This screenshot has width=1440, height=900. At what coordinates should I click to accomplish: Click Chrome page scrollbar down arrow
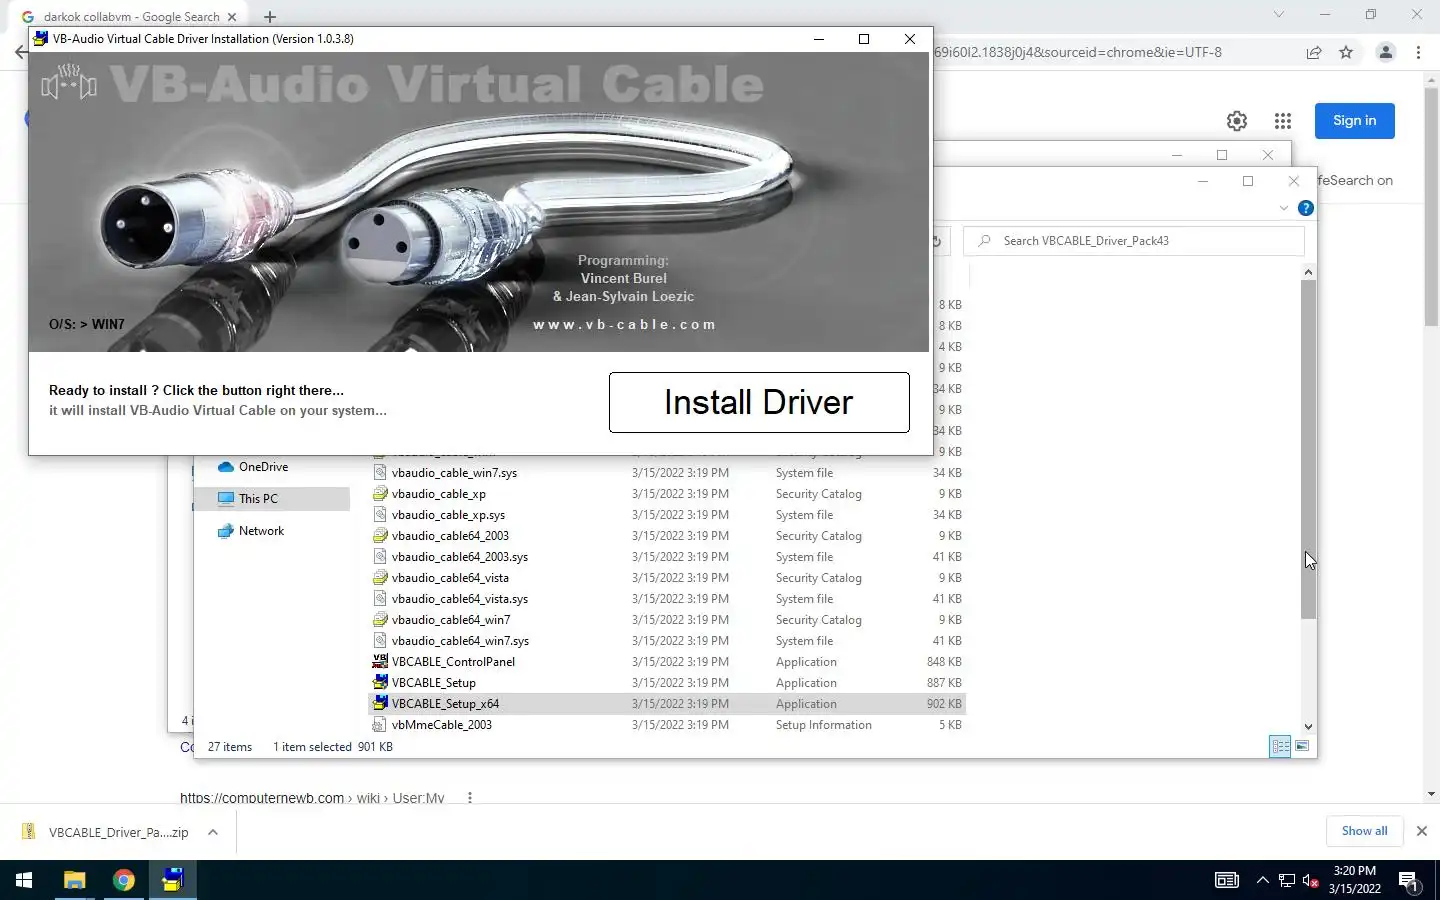point(1431,794)
